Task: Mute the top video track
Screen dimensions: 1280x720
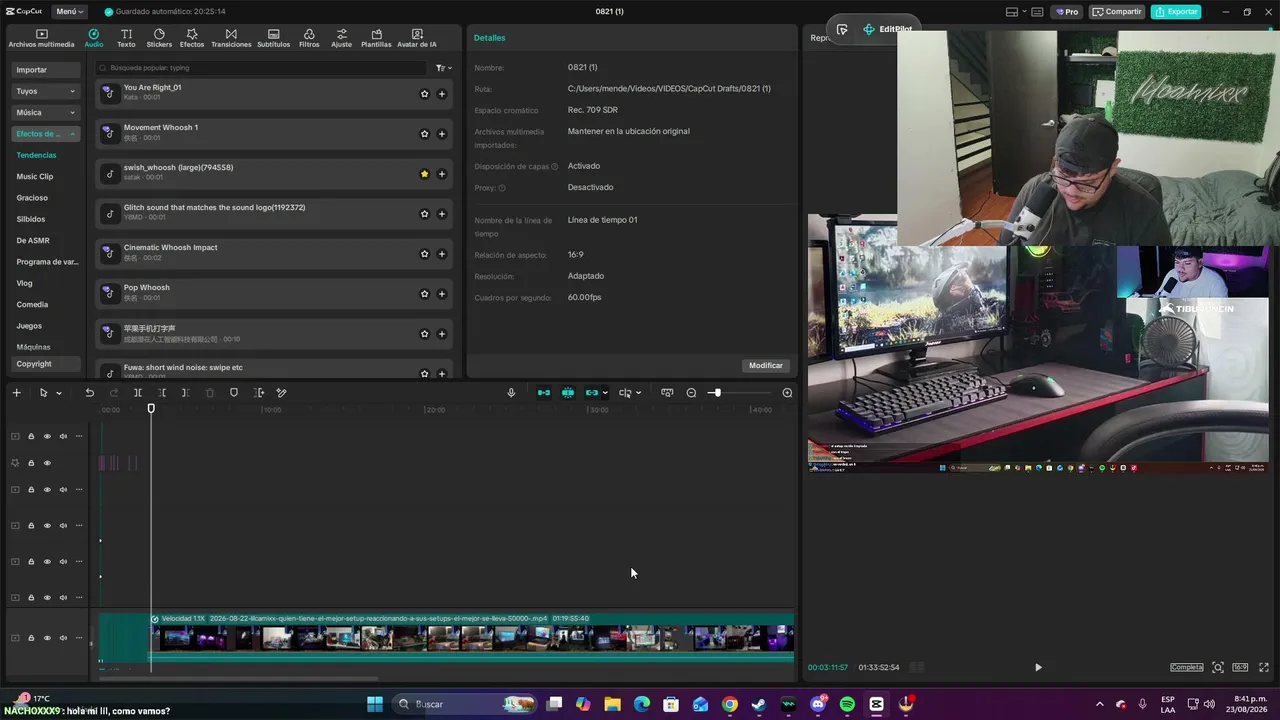Action: pos(63,436)
